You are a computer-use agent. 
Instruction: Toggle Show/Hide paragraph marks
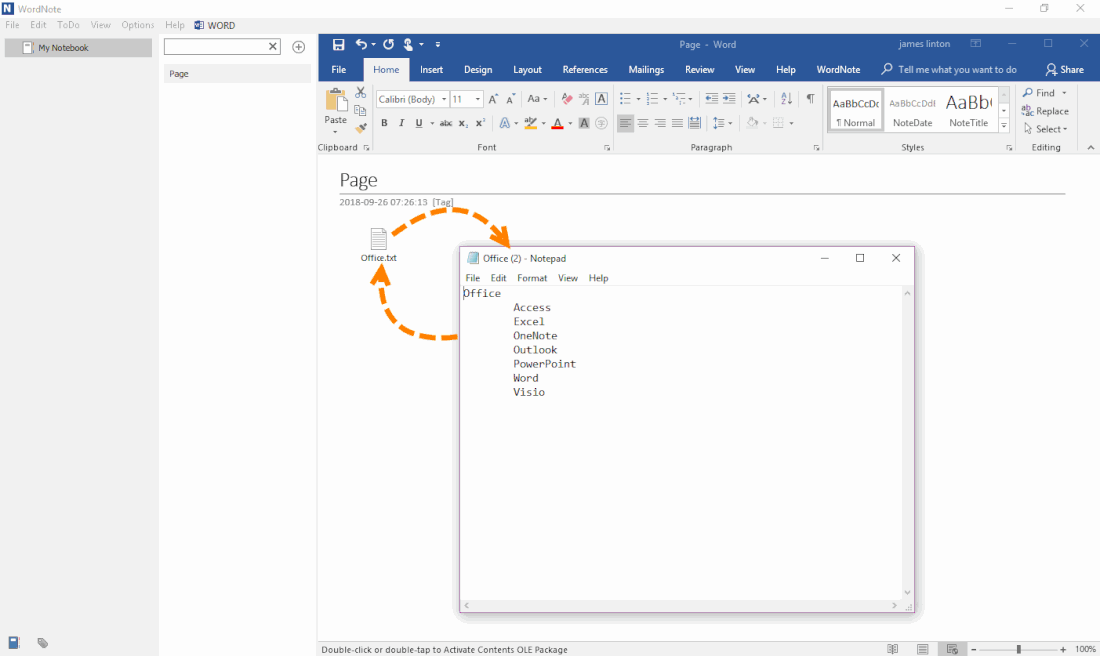[810, 99]
